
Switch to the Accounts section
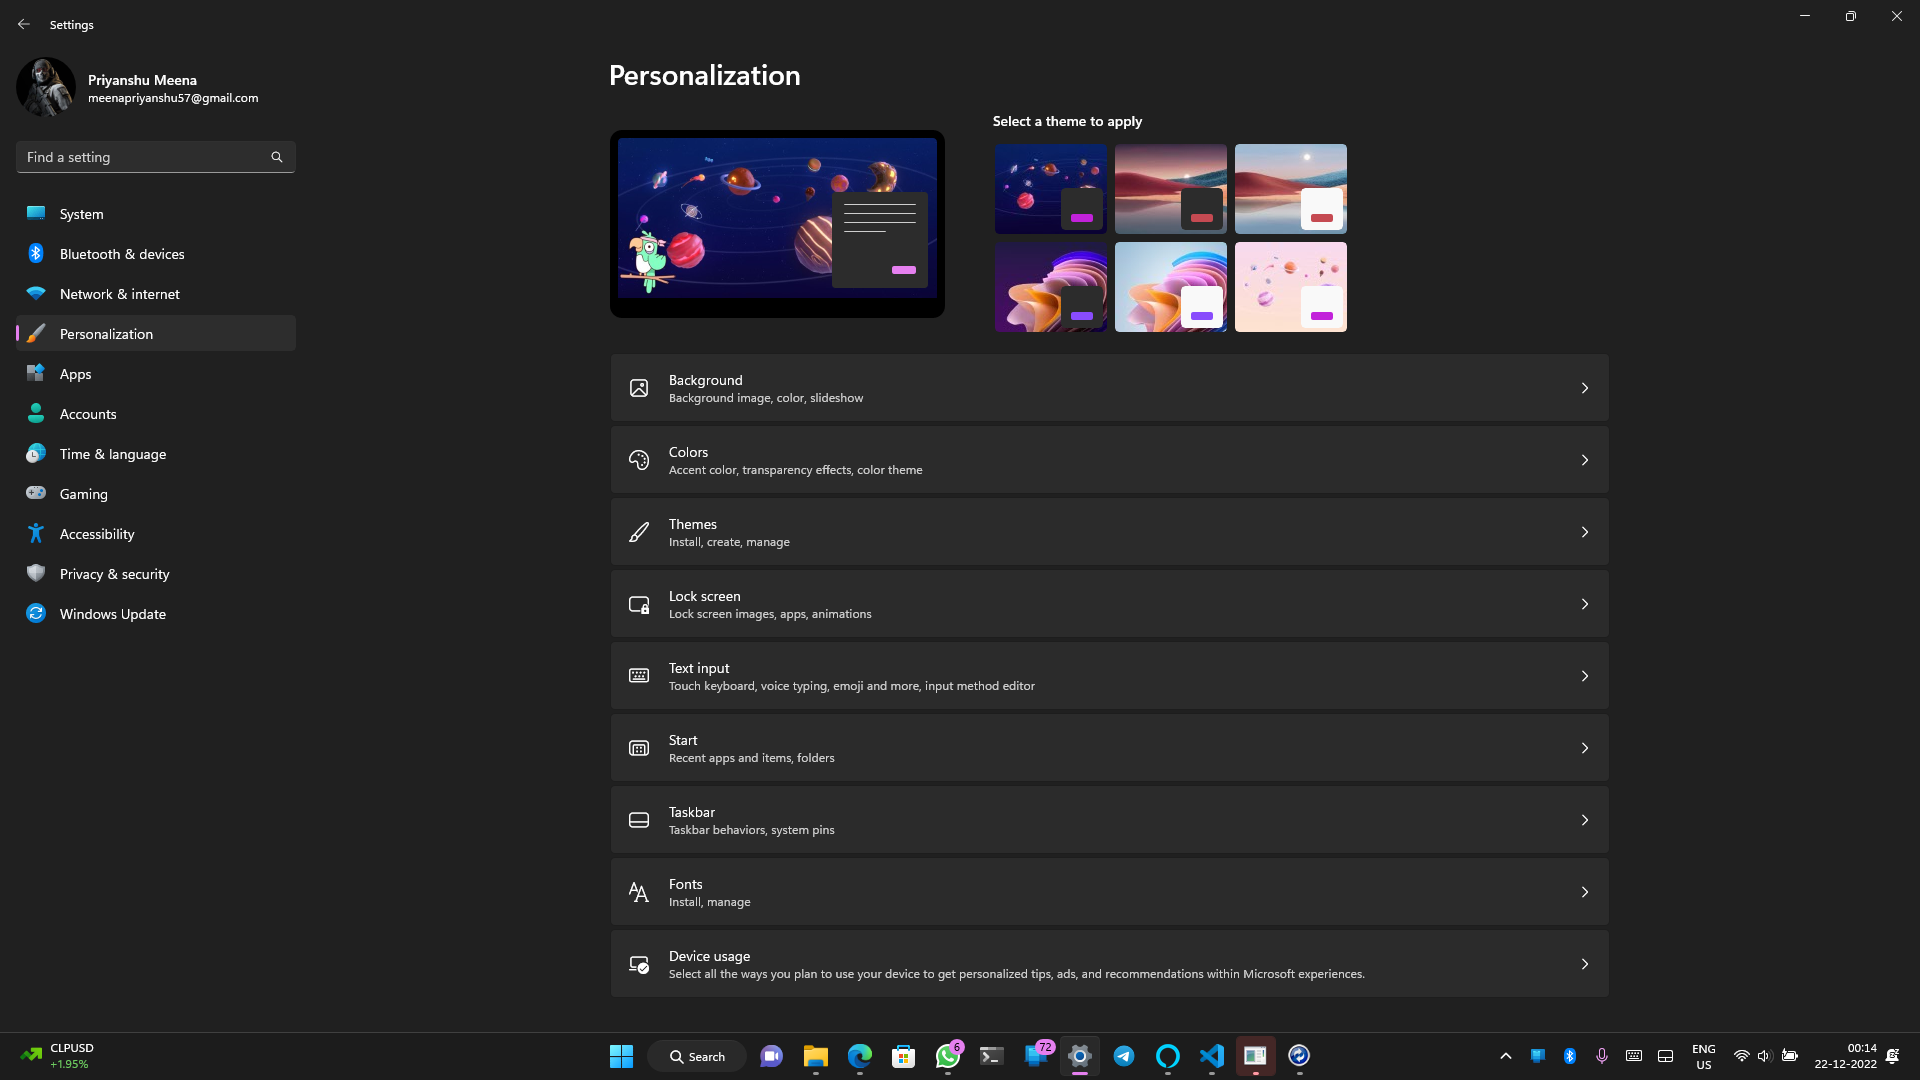tap(88, 413)
